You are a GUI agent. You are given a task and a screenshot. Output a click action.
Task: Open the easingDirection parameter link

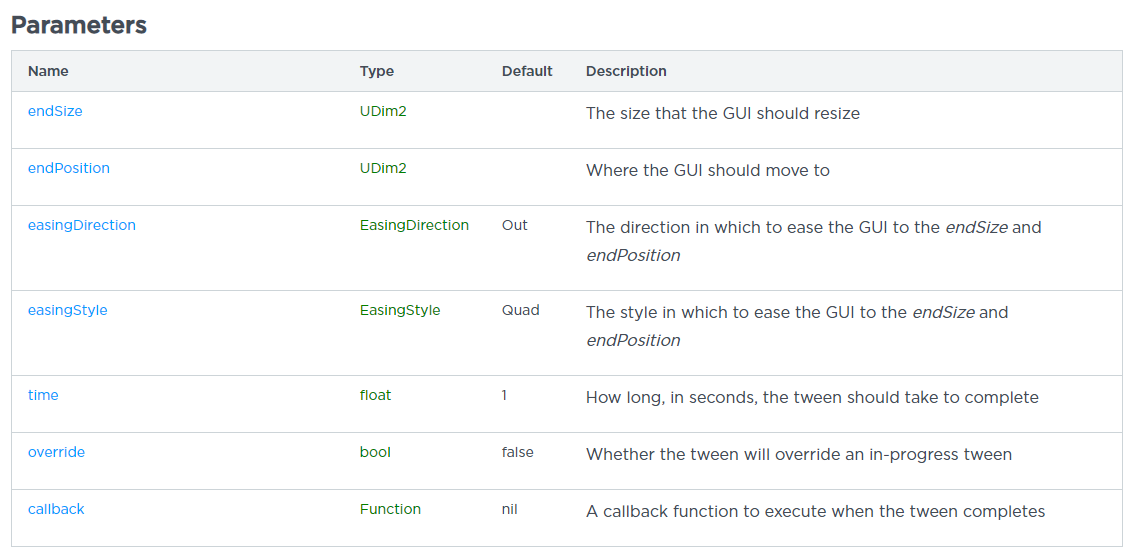click(x=81, y=225)
